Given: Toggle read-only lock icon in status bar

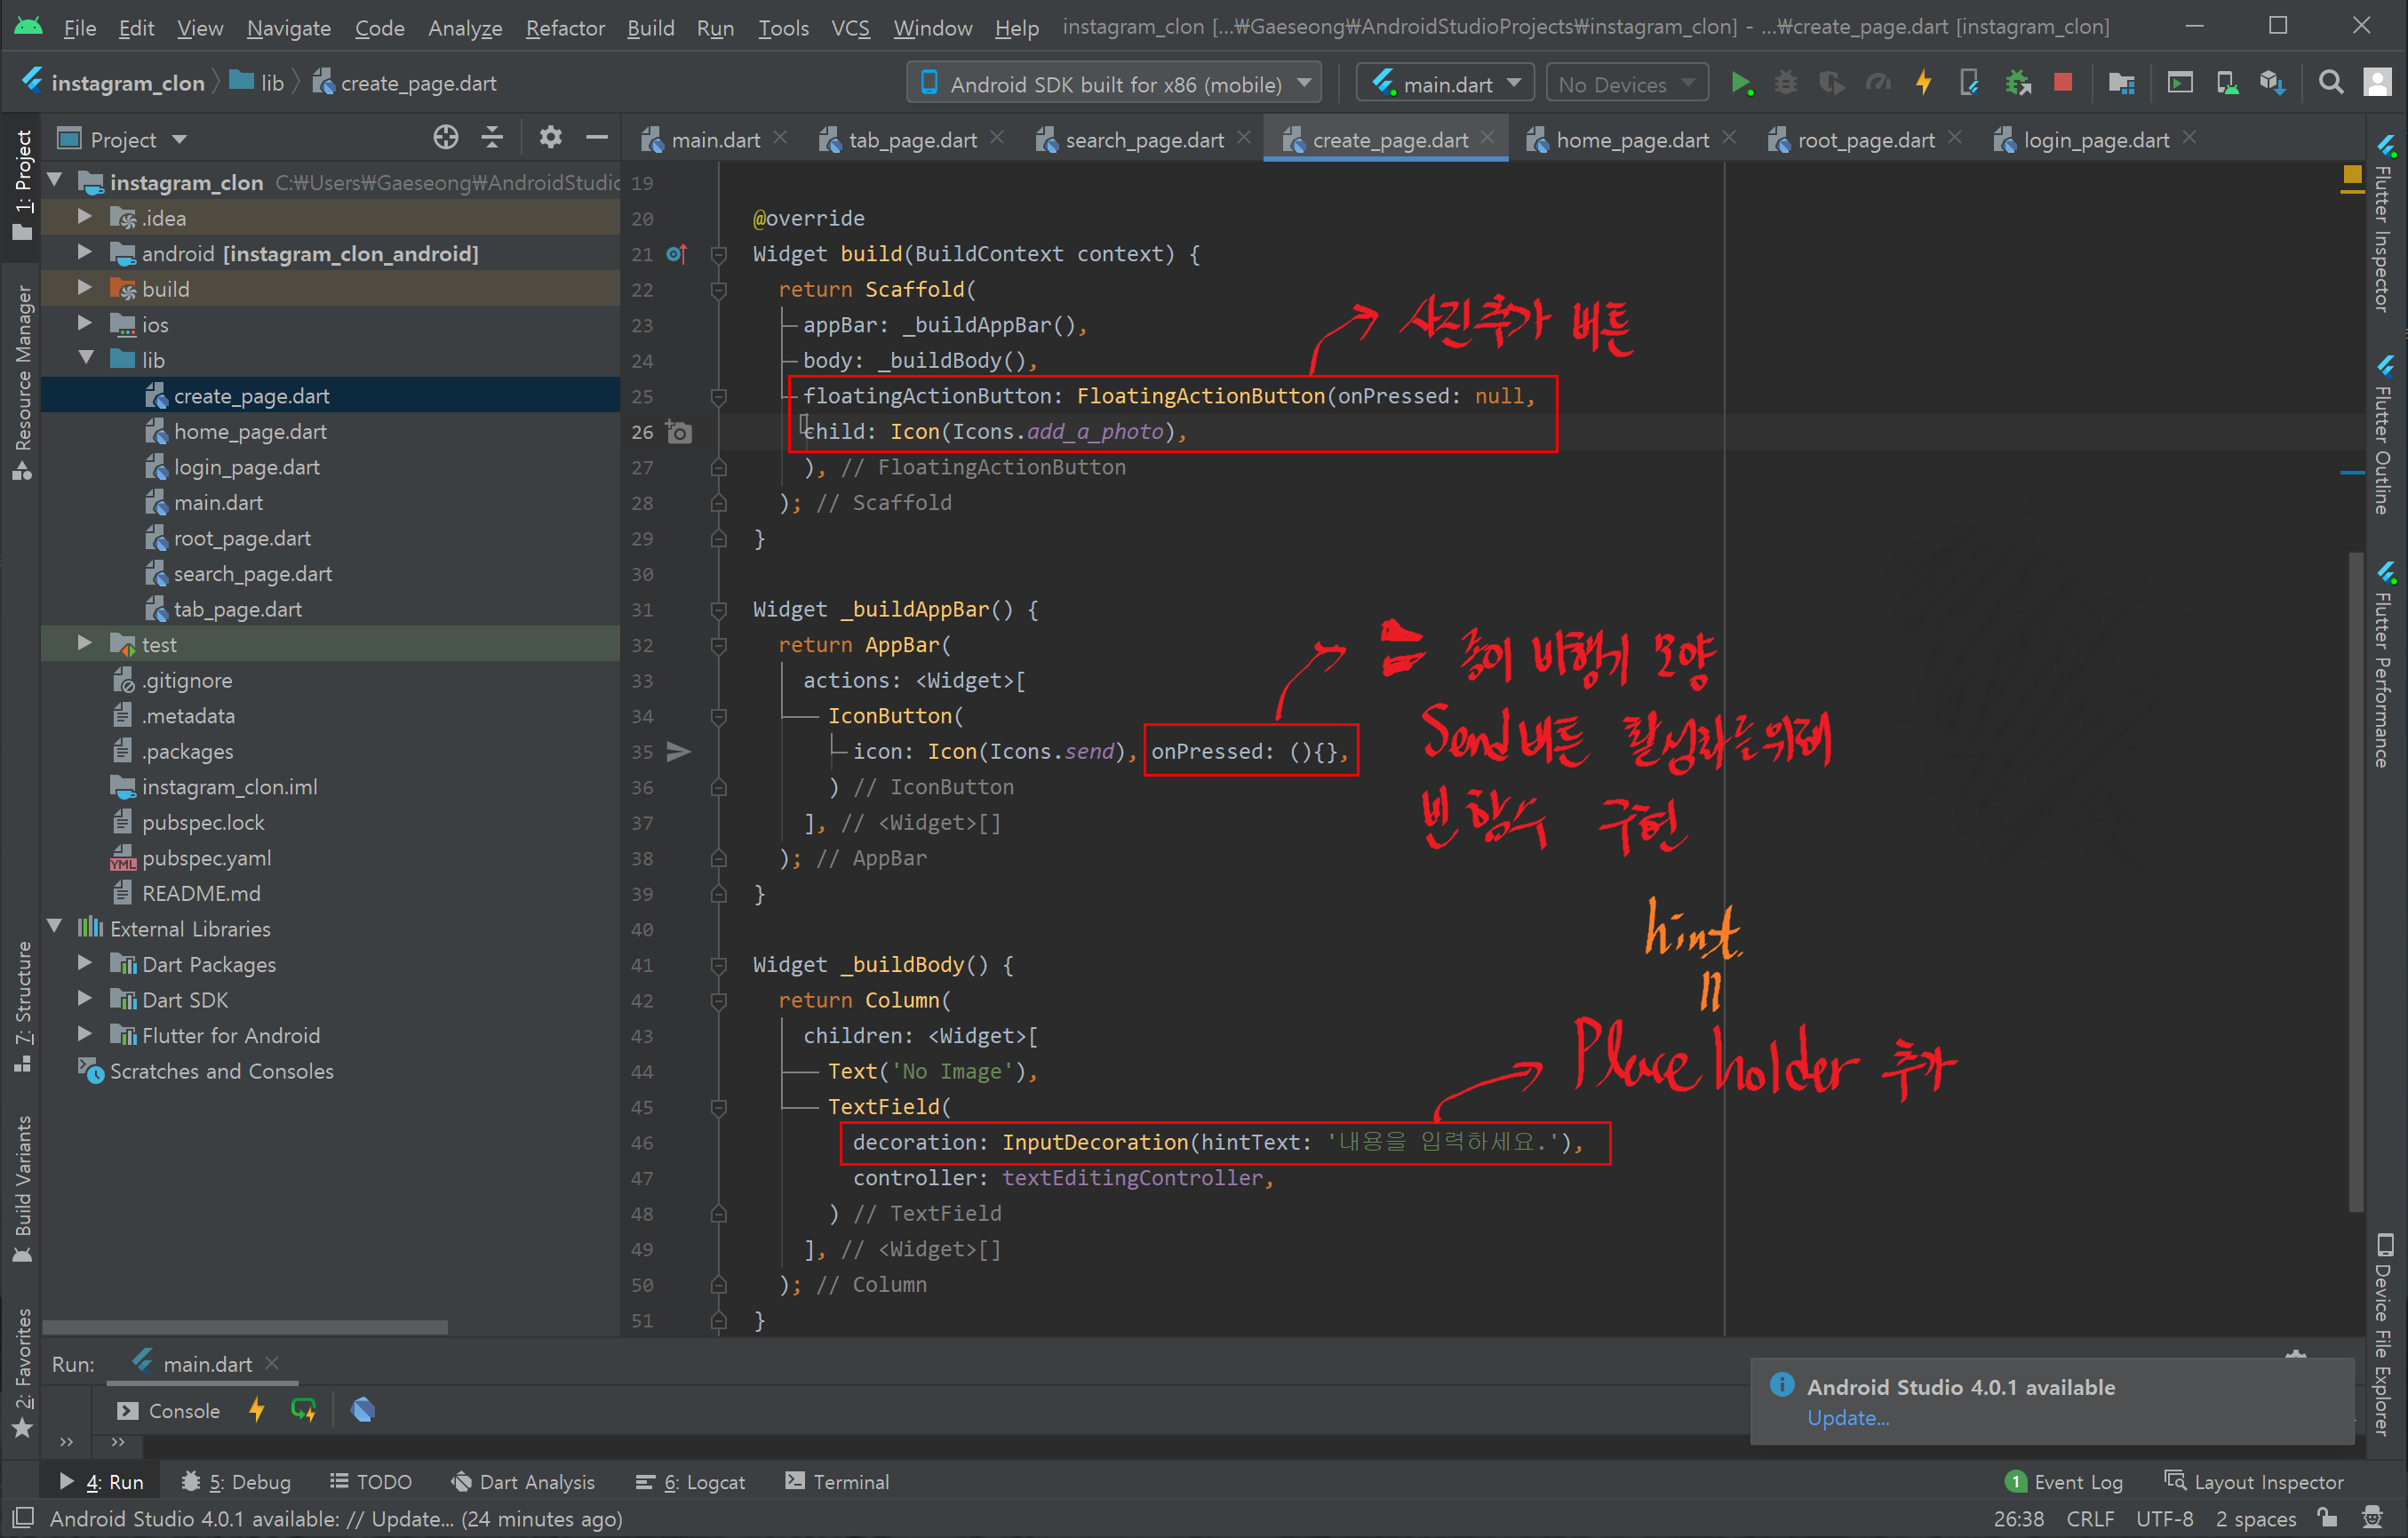Looking at the screenshot, I should coord(2329,1518).
